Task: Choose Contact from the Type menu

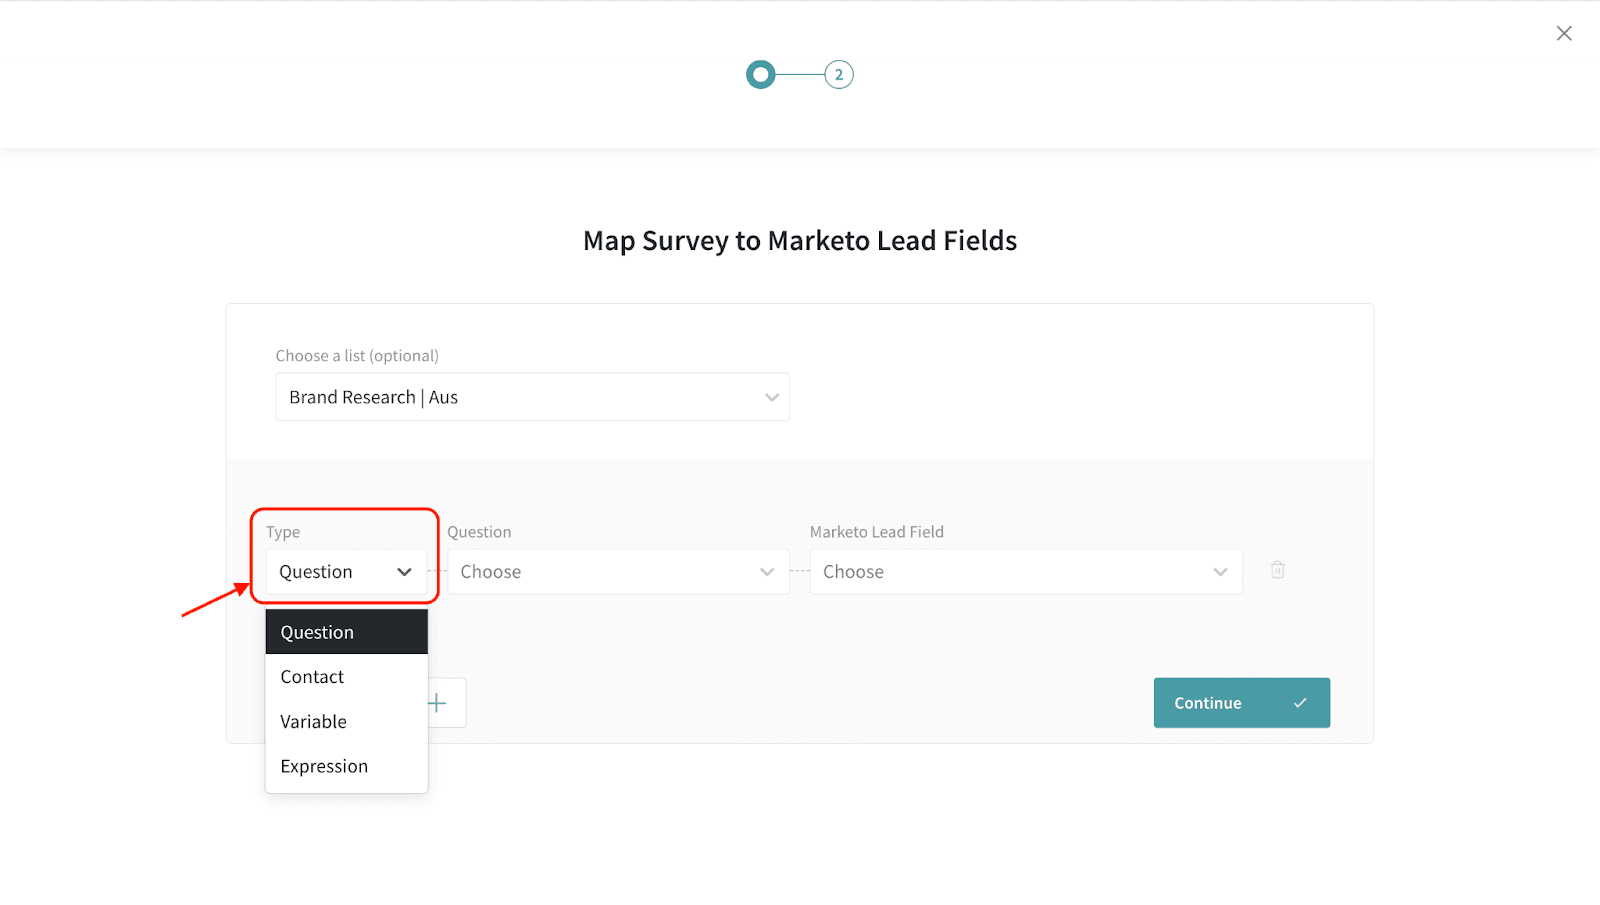Action: coord(313,677)
